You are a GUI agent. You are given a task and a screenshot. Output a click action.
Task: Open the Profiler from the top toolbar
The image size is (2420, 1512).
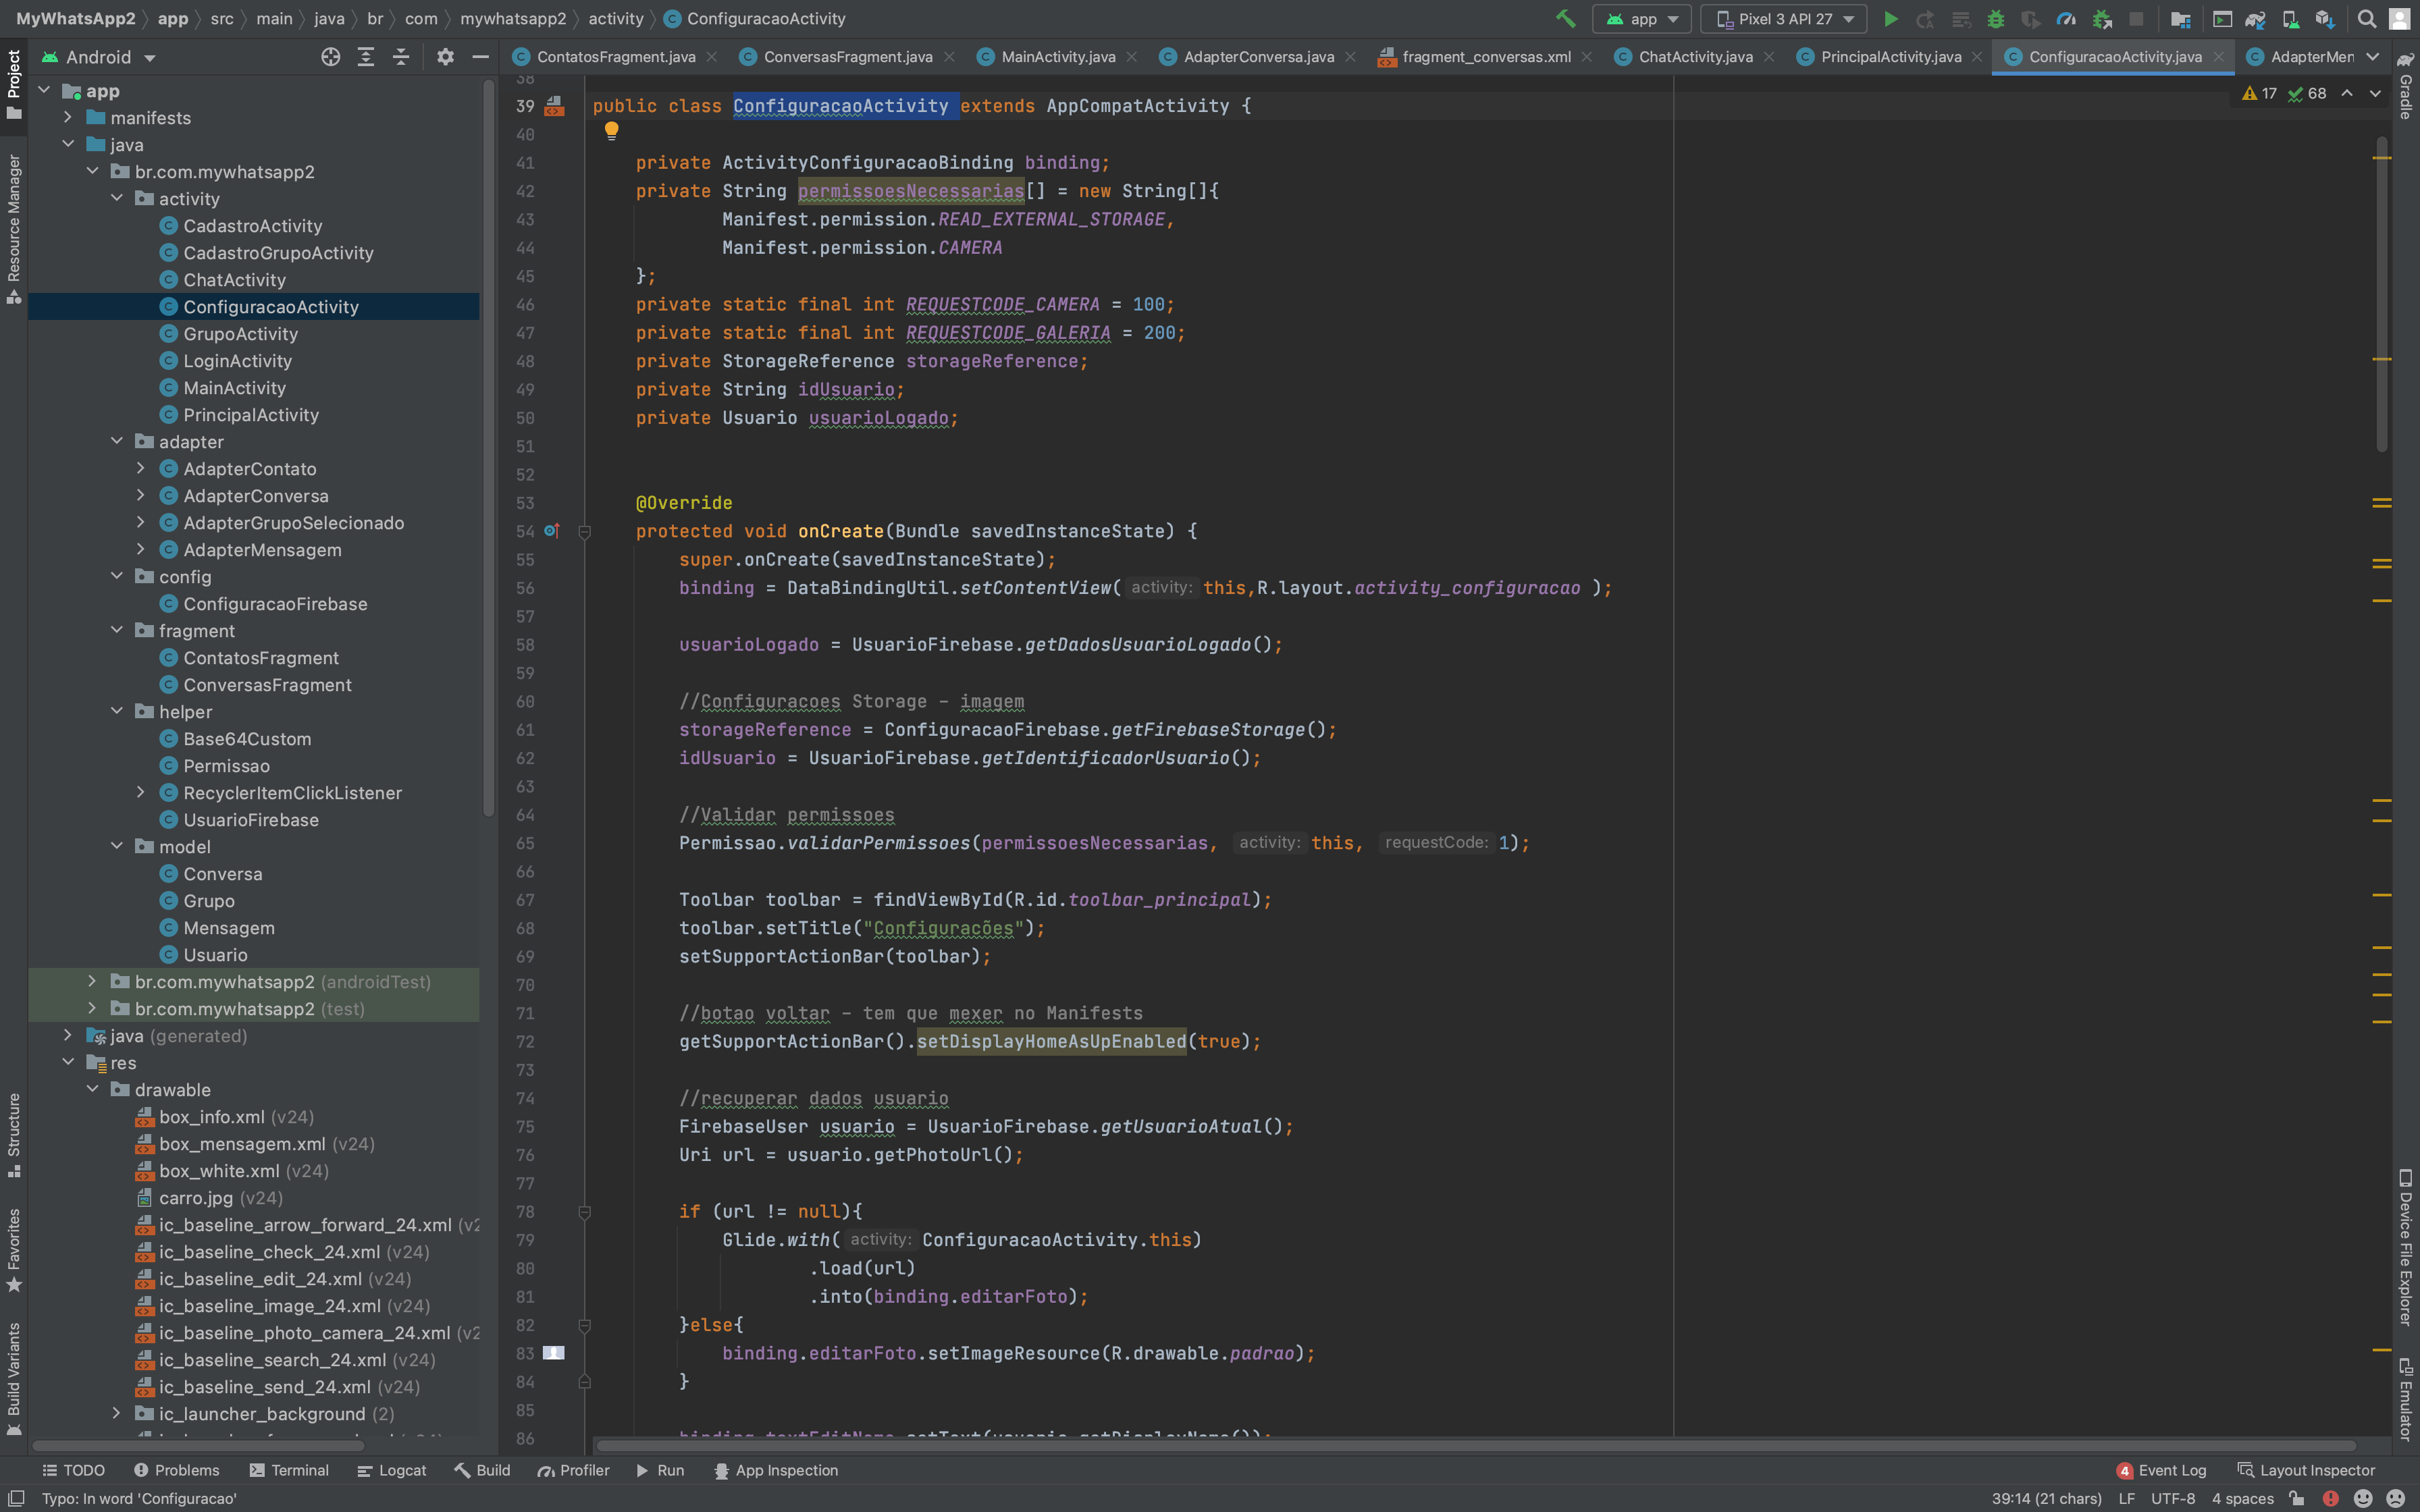[x=2066, y=19]
